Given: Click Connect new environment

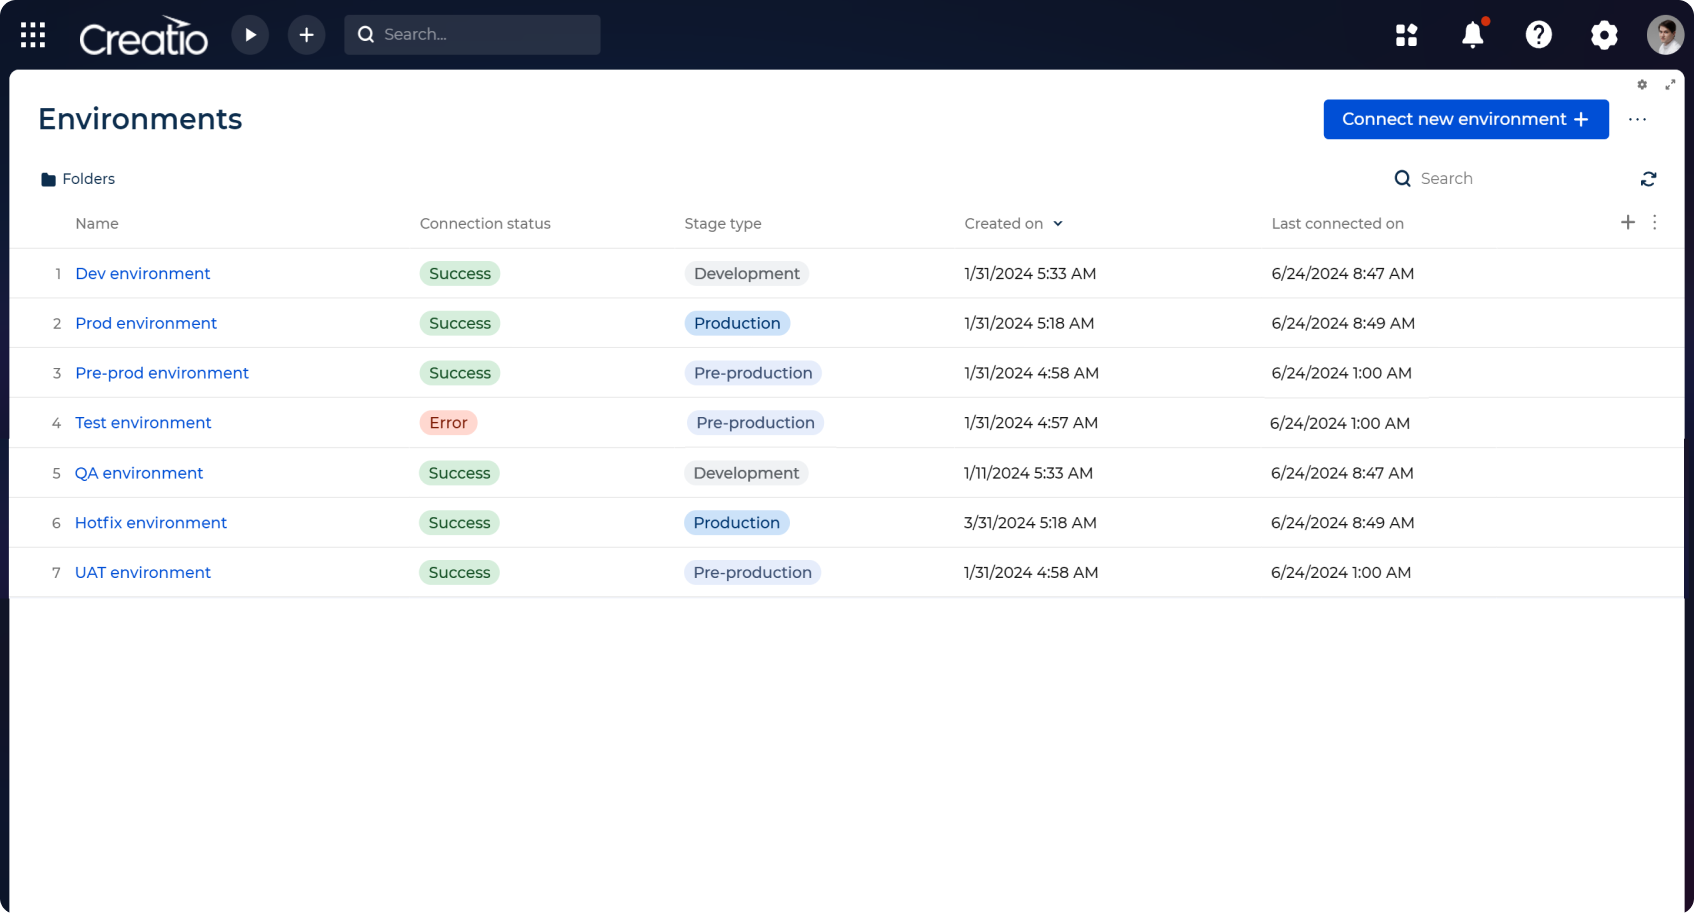Looking at the screenshot, I should point(1465,119).
